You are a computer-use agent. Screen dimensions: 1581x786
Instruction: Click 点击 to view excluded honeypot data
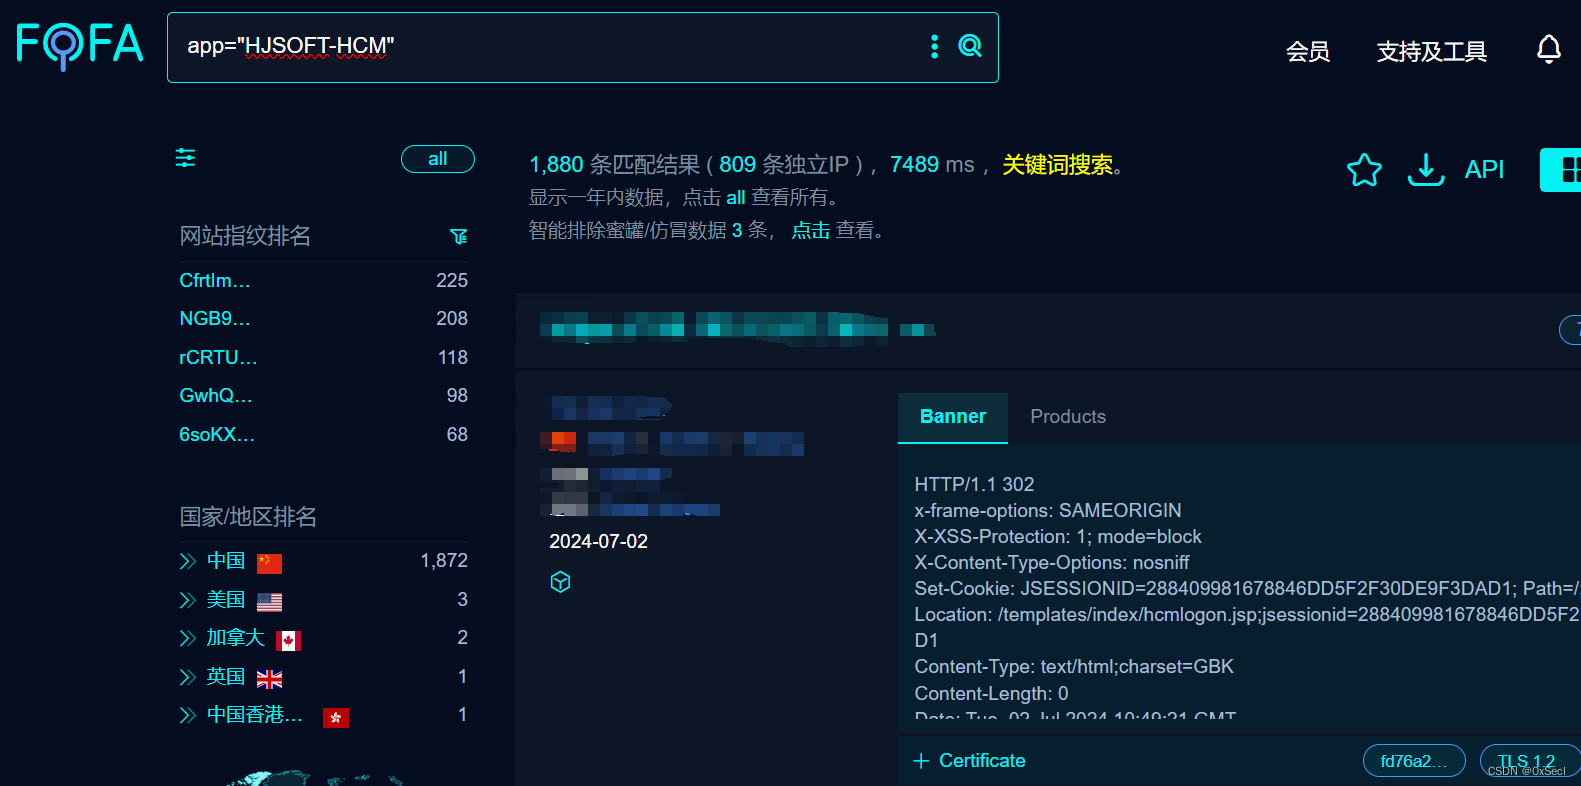[811, 230]
